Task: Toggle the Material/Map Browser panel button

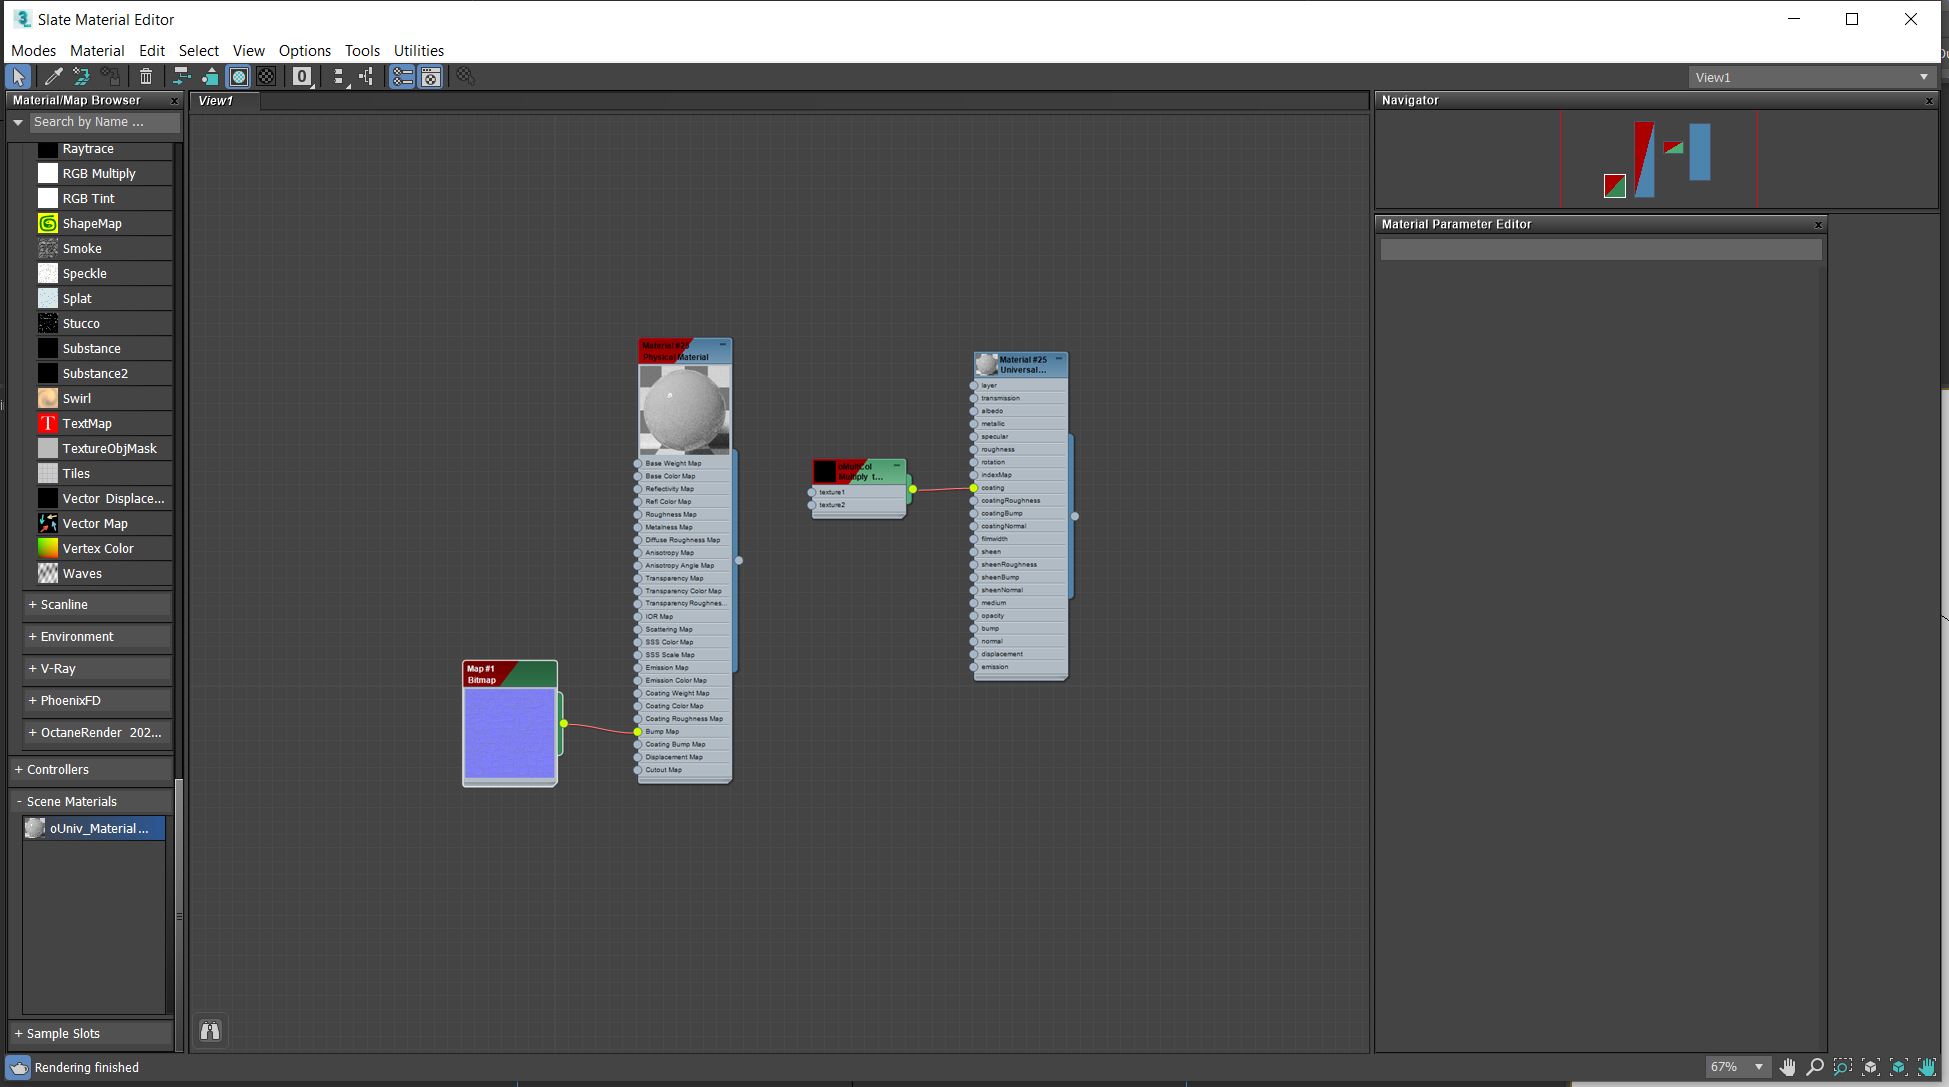Action: [x=402, y=76]
